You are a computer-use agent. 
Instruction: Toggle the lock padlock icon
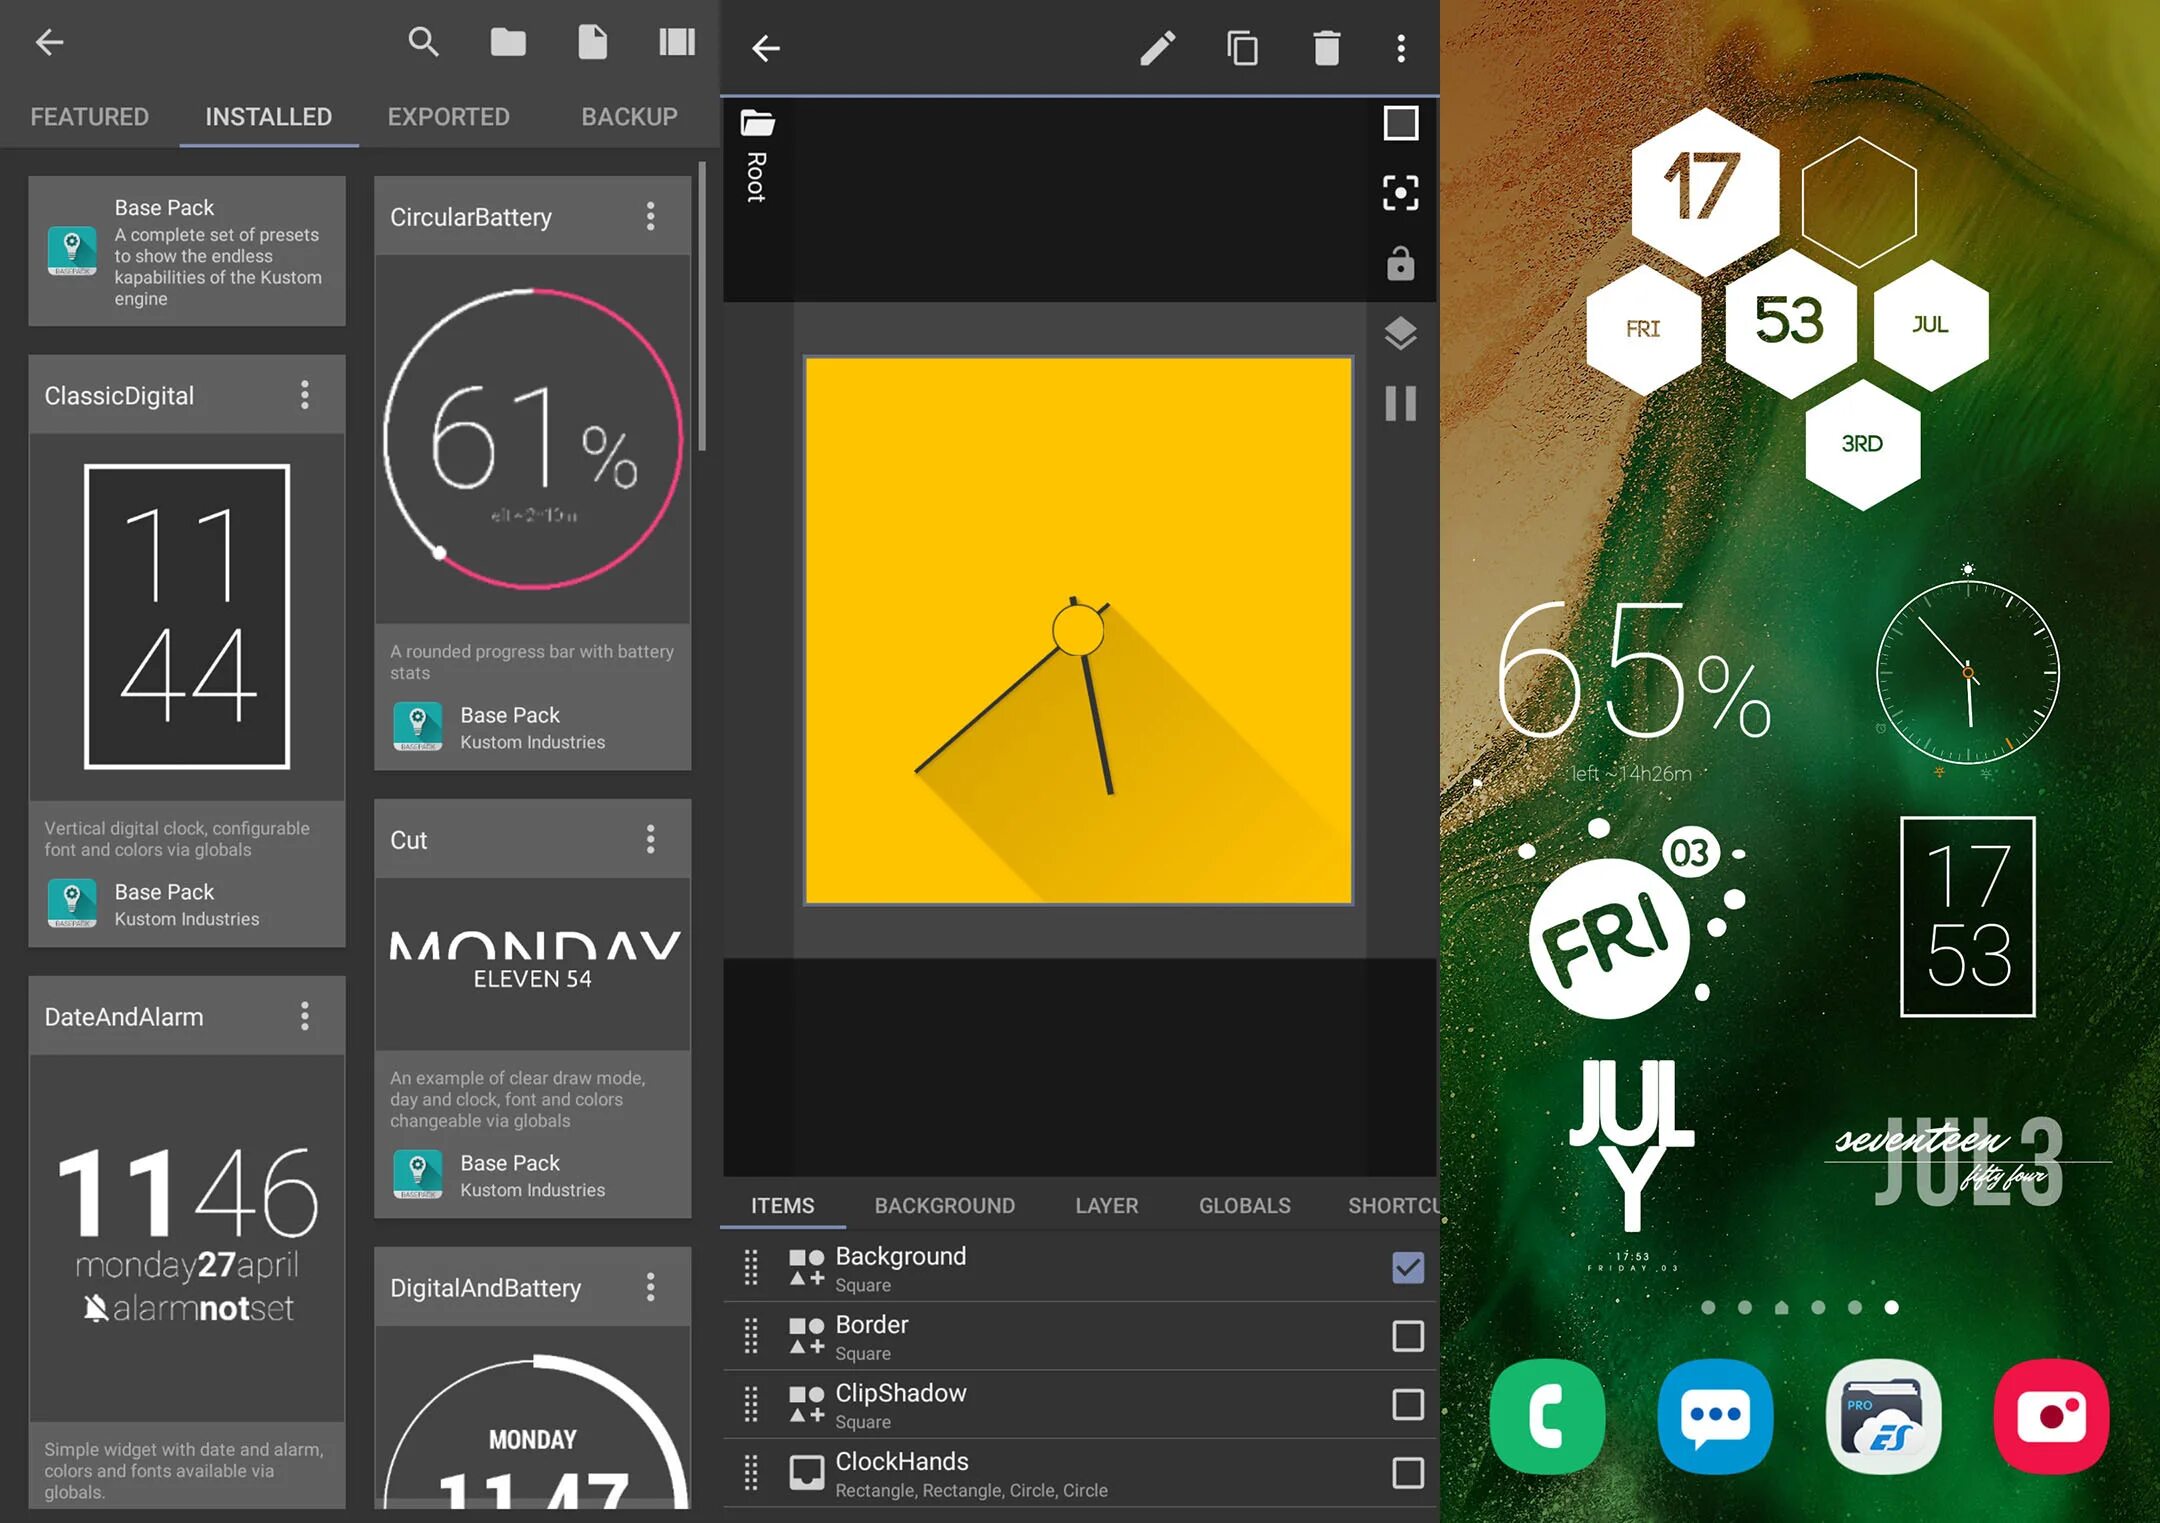pyautogui.click(x=1400, y=263)
